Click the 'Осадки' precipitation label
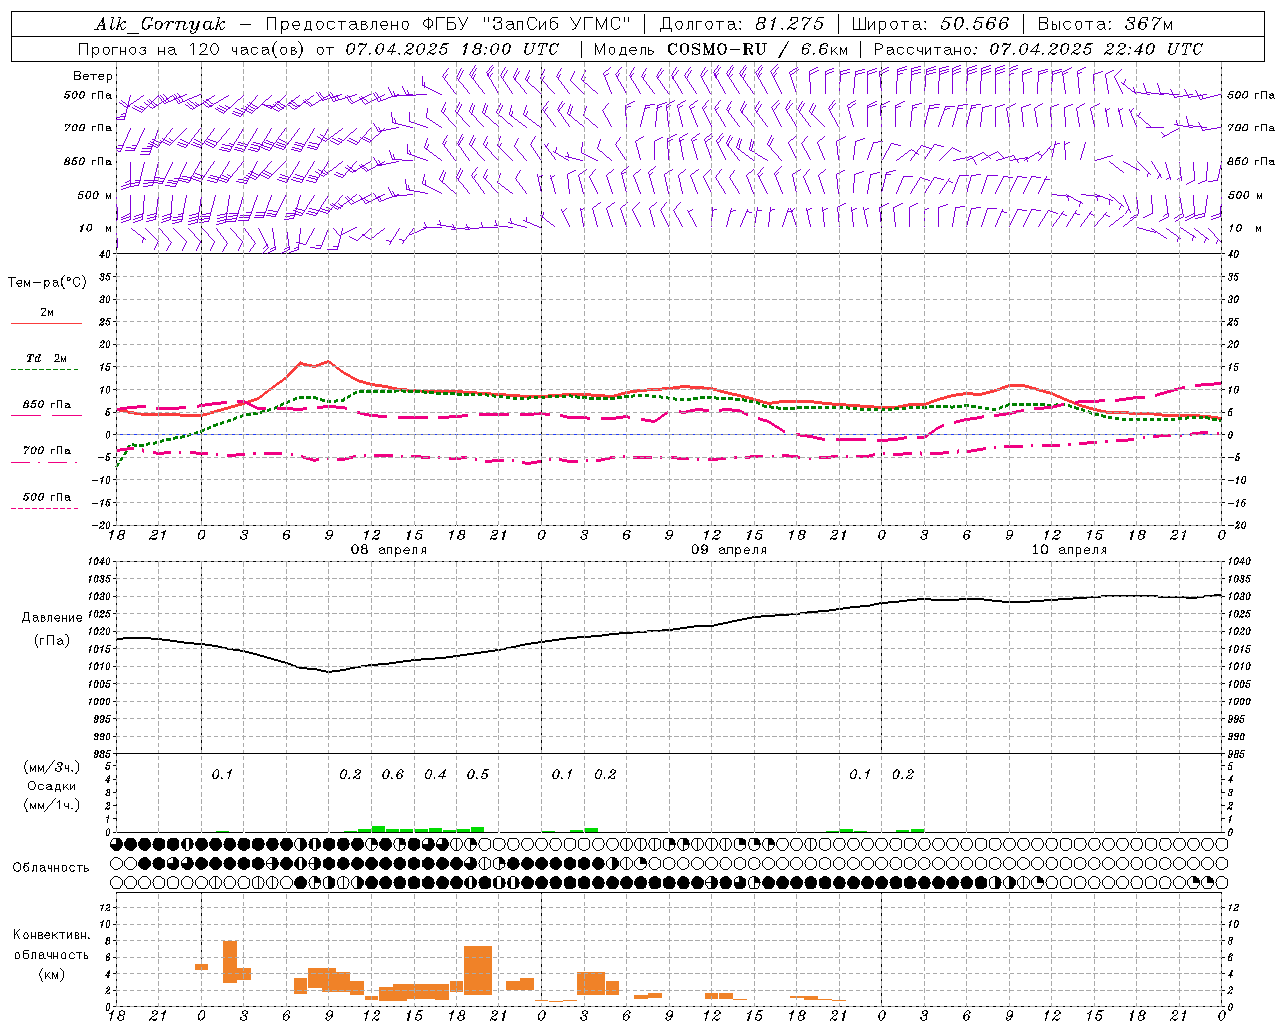 click(x=52, y=786)
